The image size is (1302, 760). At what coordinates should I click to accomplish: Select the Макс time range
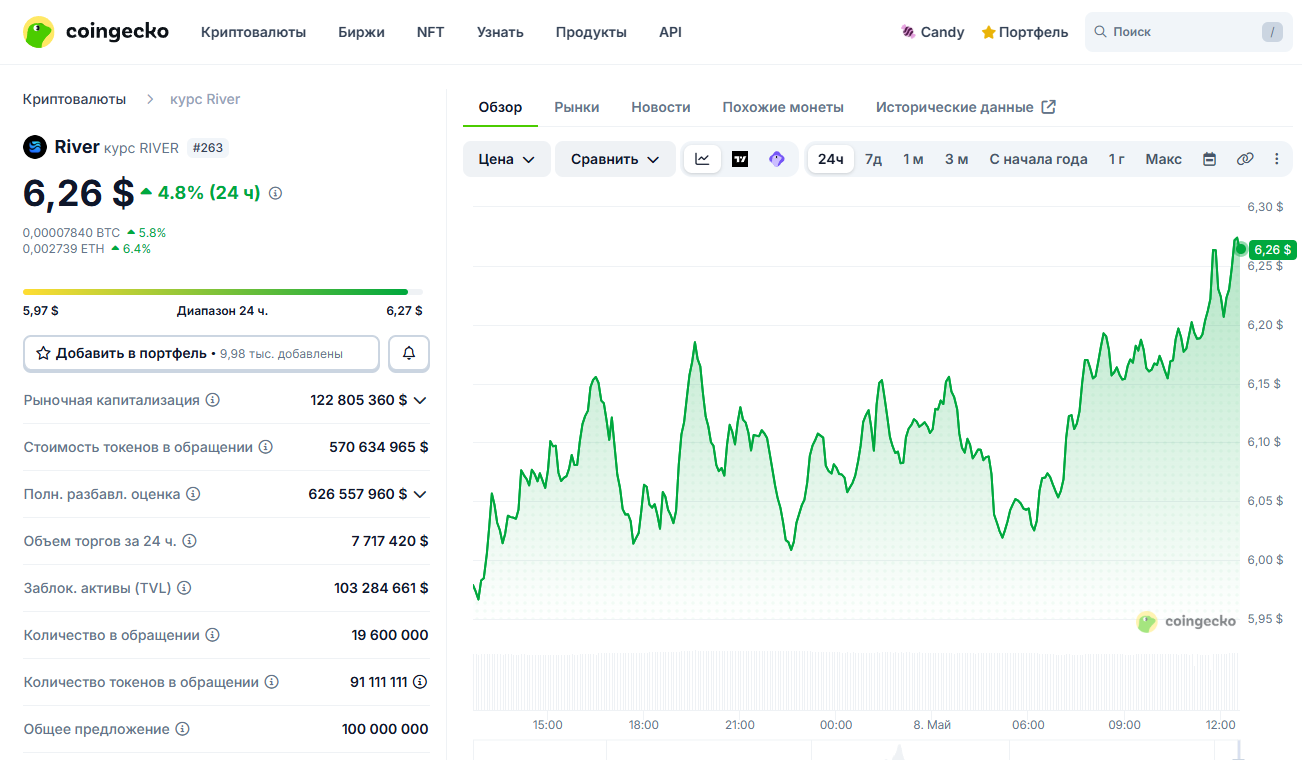point(1164,159)
